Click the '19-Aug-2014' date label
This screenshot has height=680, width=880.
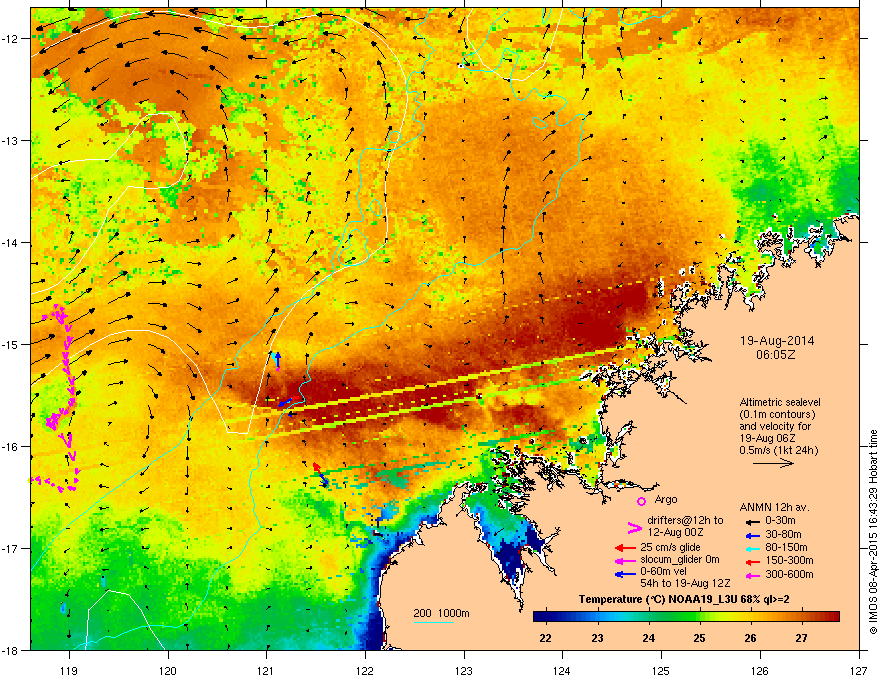[x=777, y=341]
